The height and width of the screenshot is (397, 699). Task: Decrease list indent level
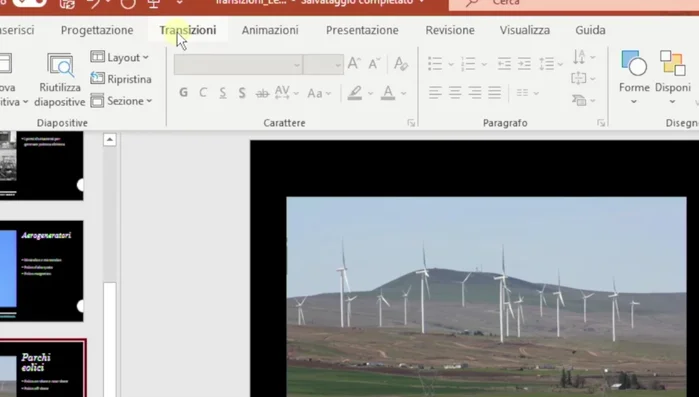504,64
